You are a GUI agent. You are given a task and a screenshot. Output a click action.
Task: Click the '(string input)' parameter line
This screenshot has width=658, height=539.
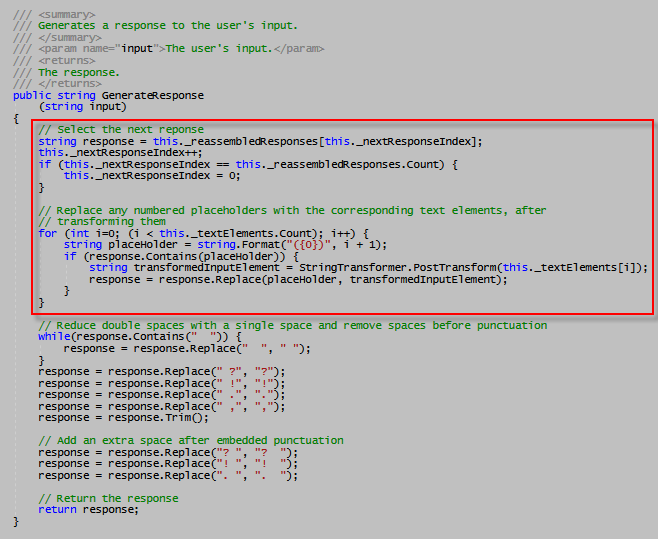(83, 107)
